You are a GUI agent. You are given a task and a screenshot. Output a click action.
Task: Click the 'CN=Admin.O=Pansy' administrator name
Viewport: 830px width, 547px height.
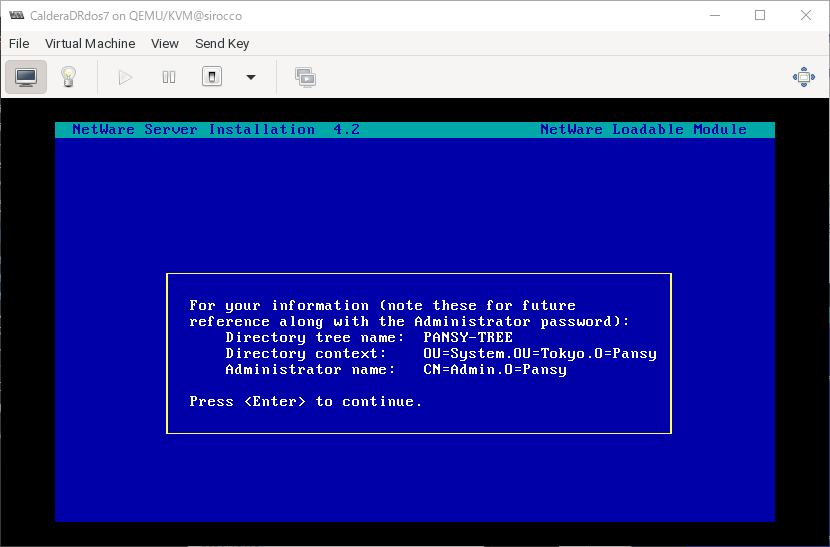[x=495, y=370]
